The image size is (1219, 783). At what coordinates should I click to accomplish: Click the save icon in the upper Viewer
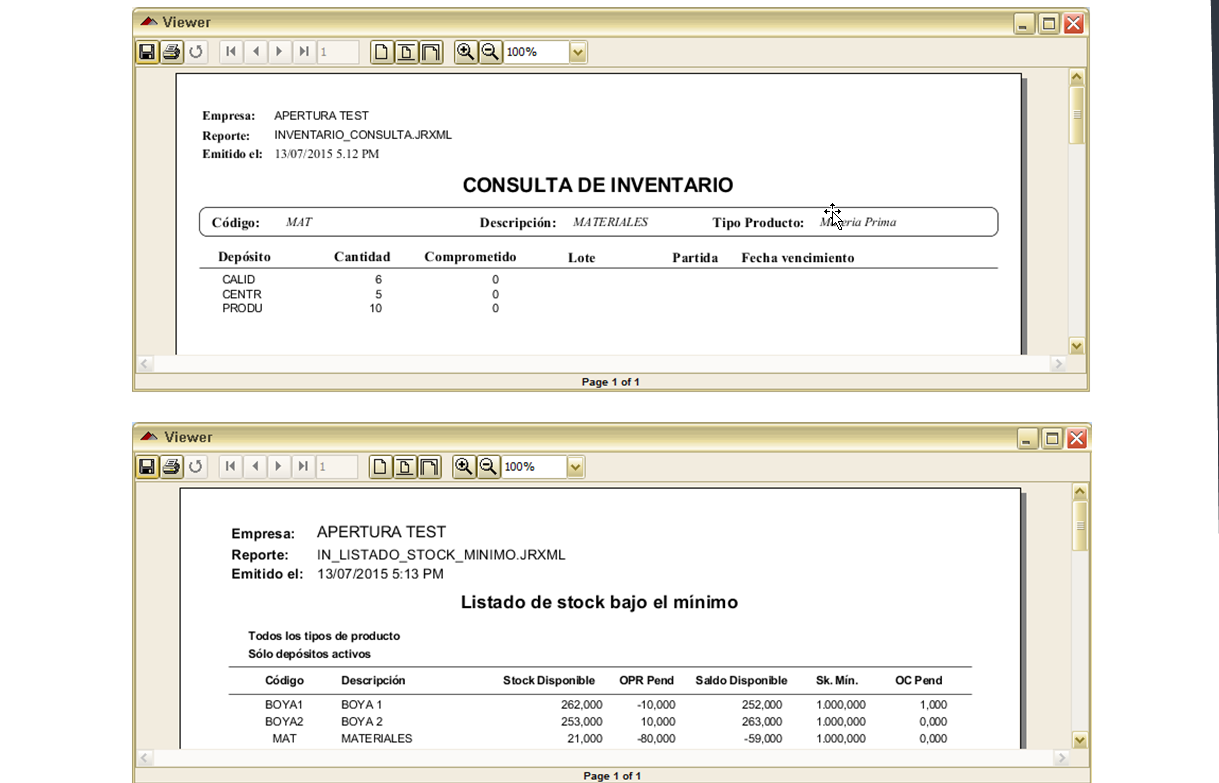click(x=147, y=52)
